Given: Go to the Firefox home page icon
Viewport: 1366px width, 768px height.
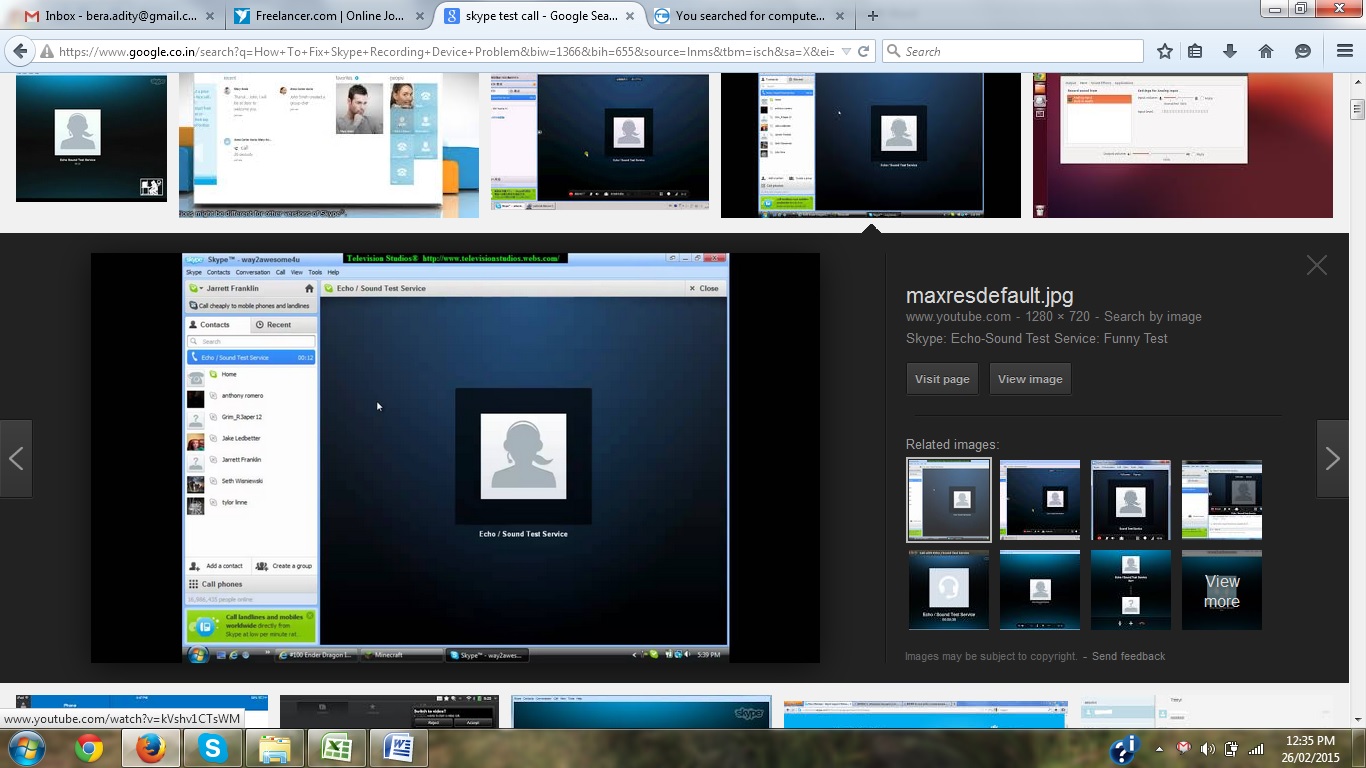Looking at the screenshot, I should 1266,51.
